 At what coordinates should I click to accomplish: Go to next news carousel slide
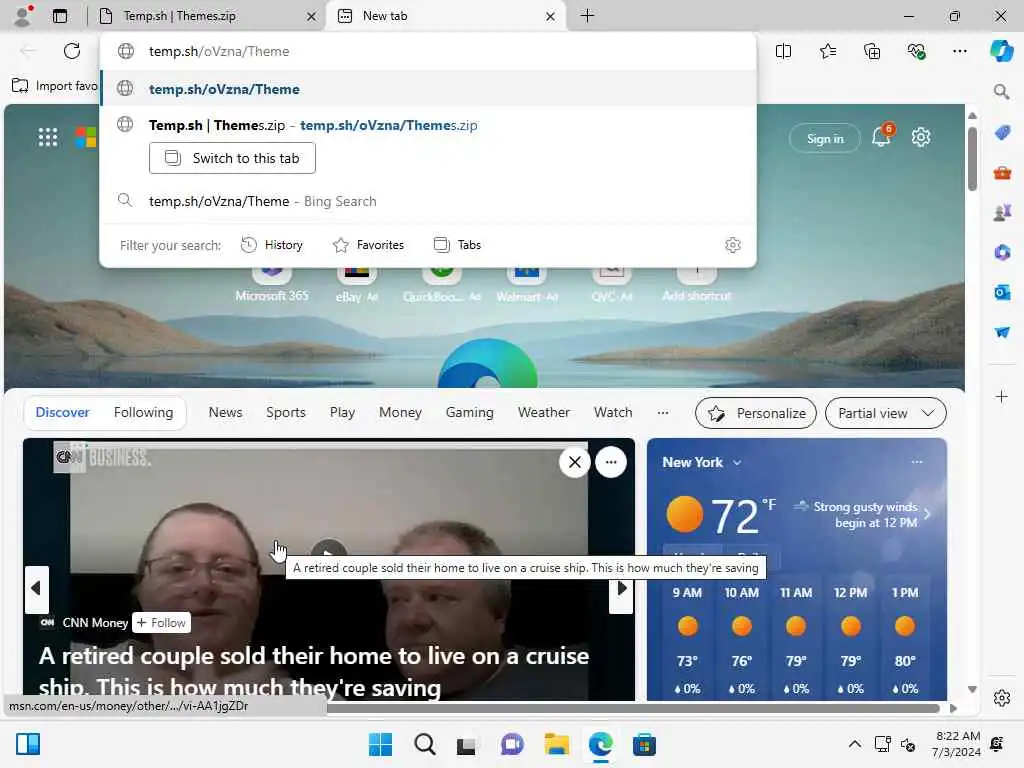pyautogui.click(x=622, y=589)
